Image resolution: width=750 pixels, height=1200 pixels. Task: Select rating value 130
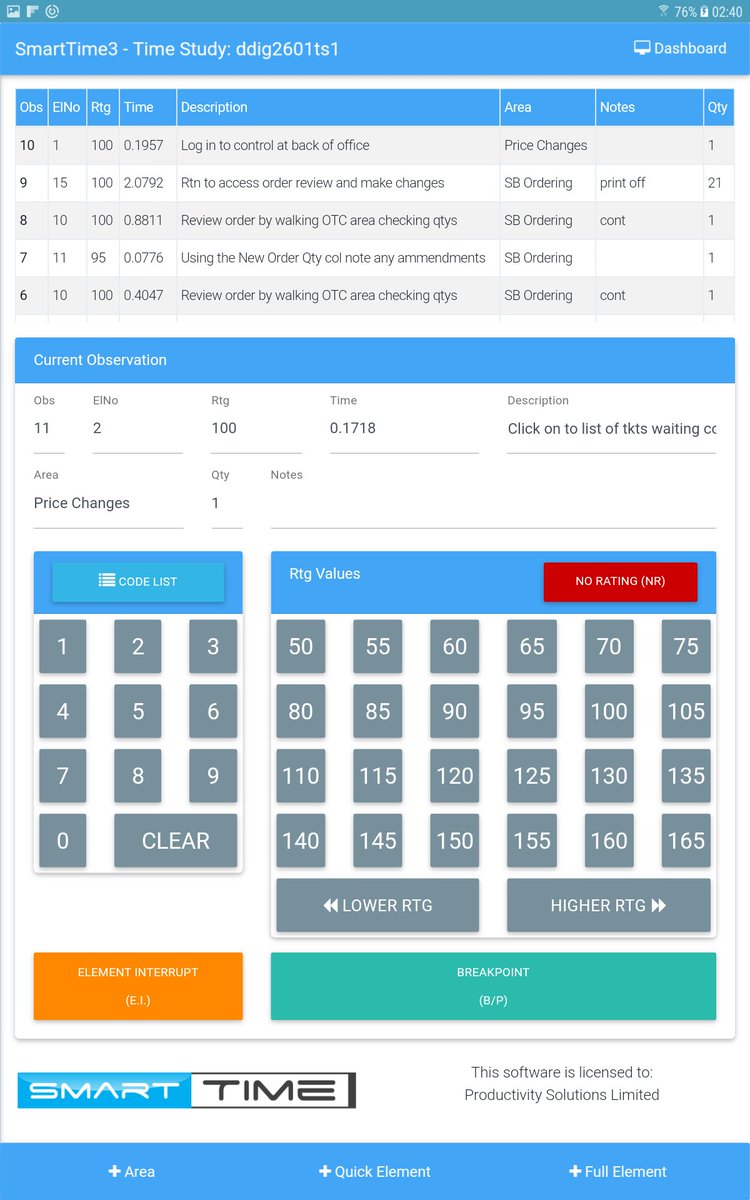tap(609, 776)
